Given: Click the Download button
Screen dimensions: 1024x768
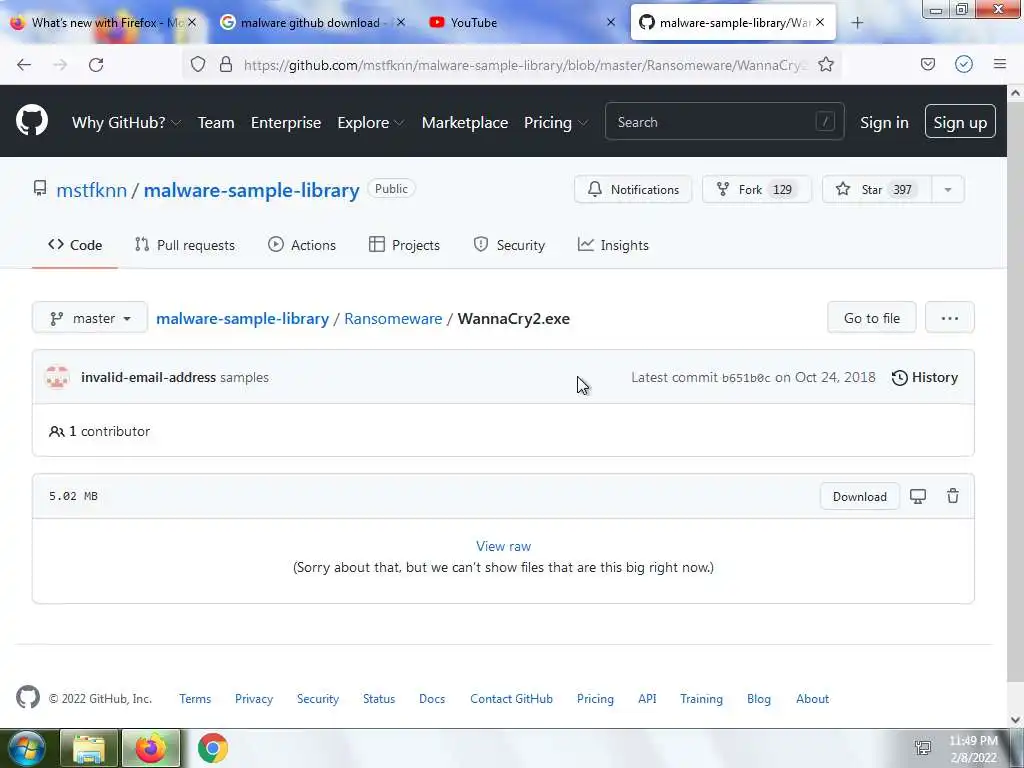Looking at the screenshot, I should [859, 496].
